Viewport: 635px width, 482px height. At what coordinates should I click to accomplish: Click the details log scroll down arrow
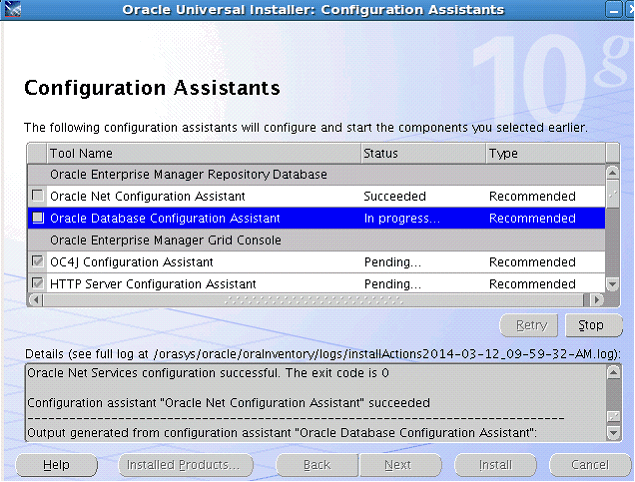(x=613, y=433)
